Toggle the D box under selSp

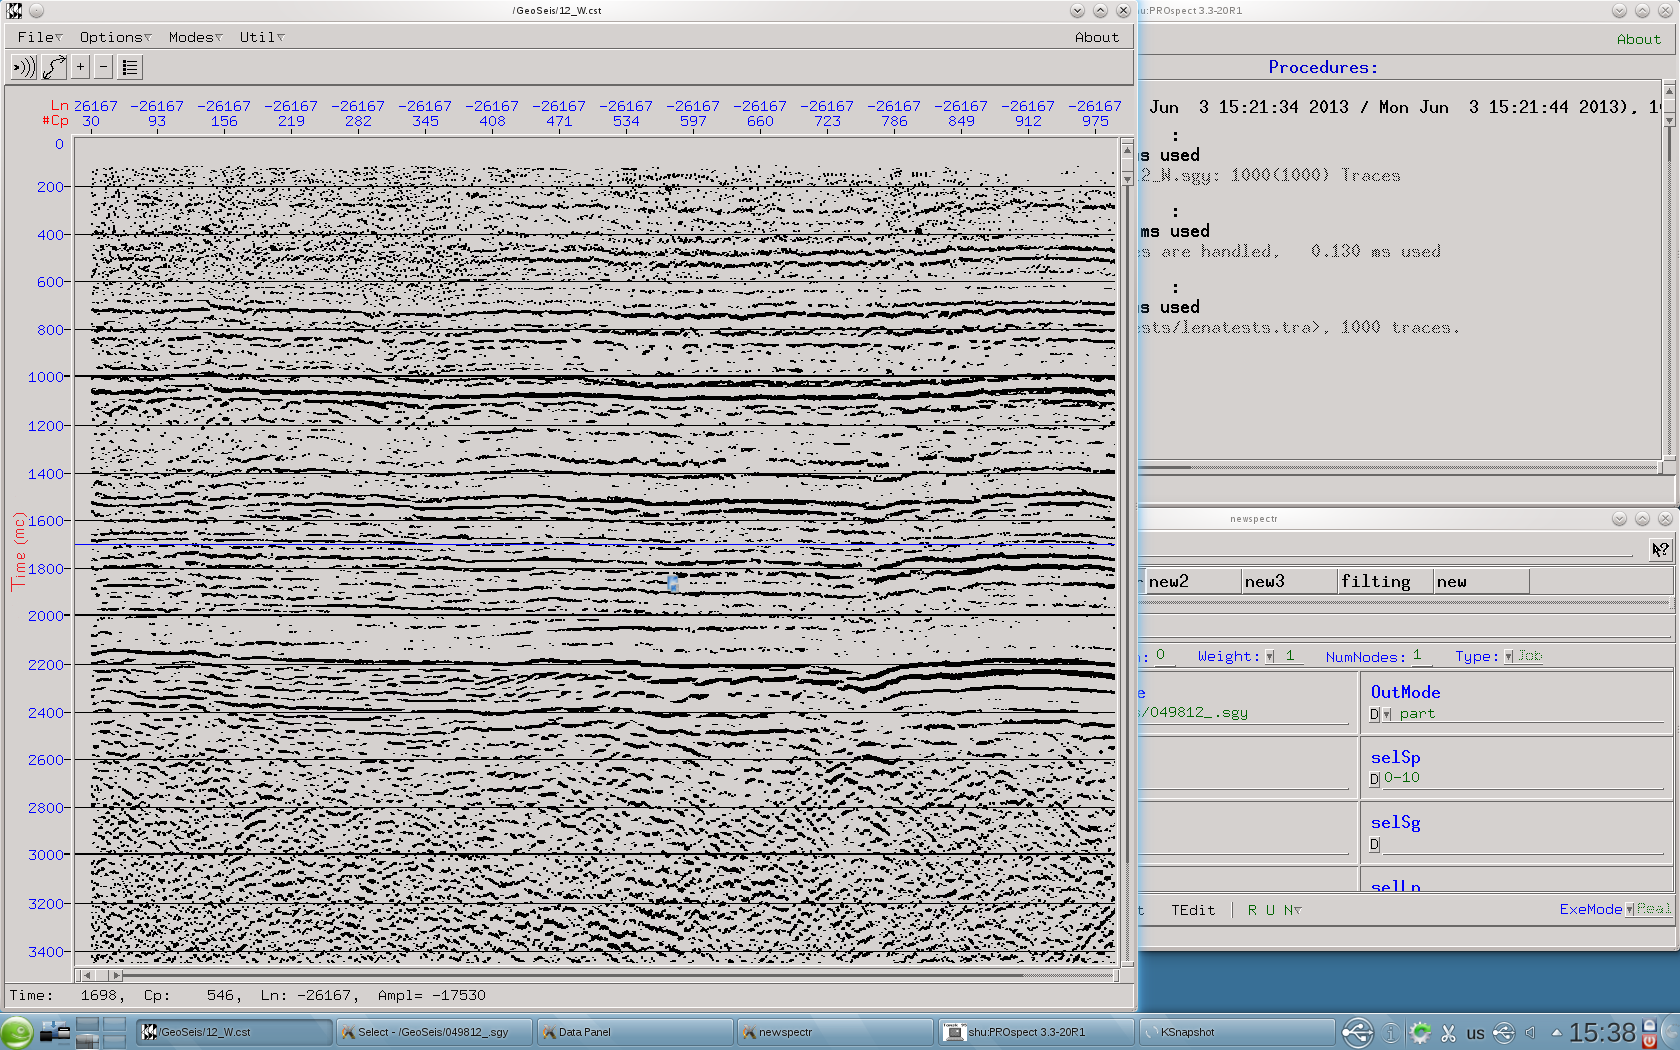click(1374, 779)
